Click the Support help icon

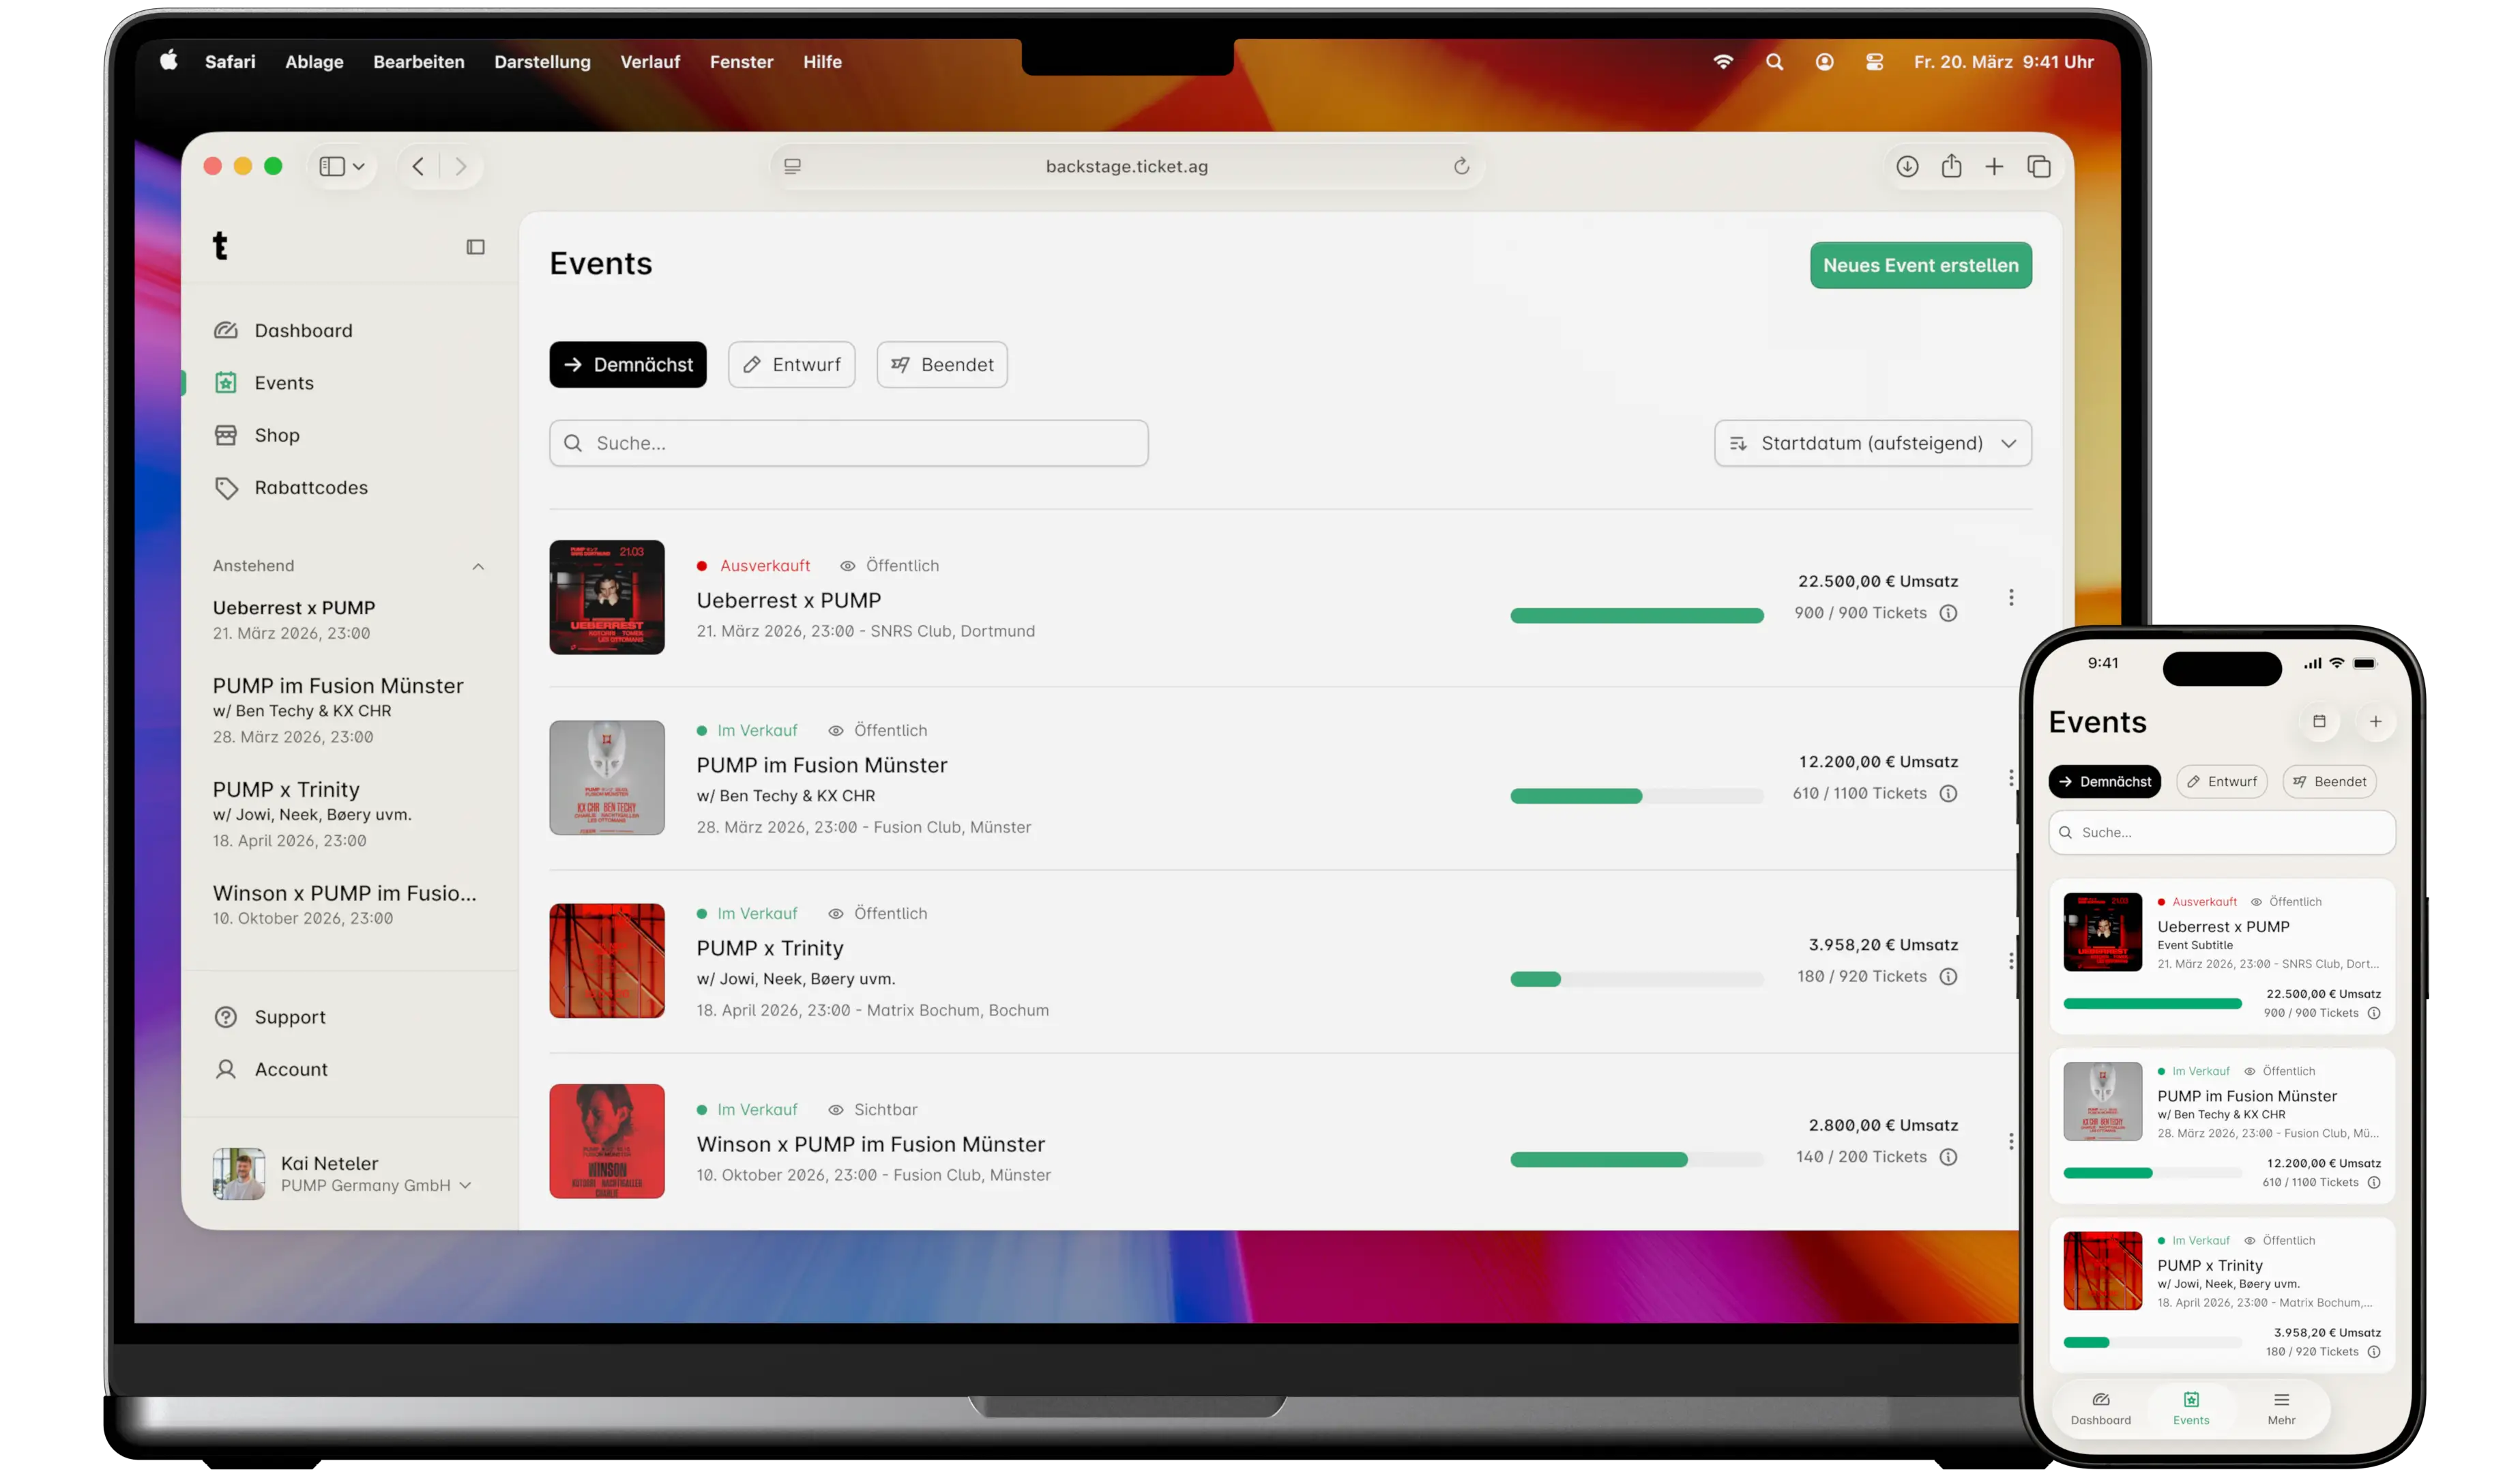(x=226, y=1017)
